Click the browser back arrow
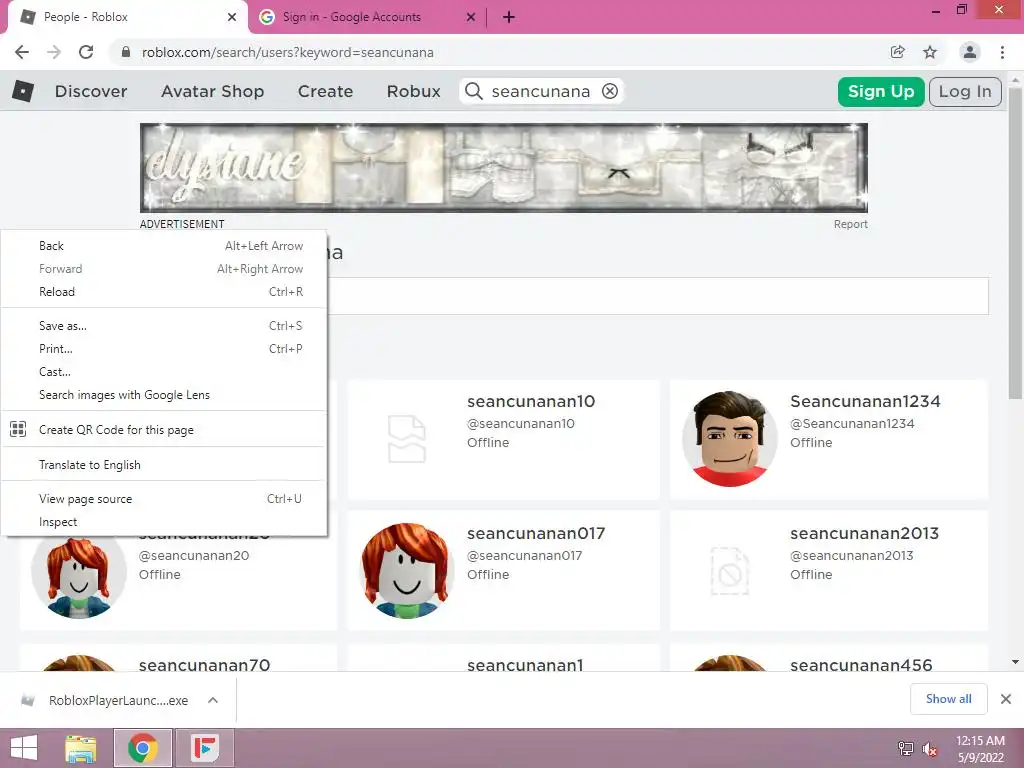 [x=22, y=52]
